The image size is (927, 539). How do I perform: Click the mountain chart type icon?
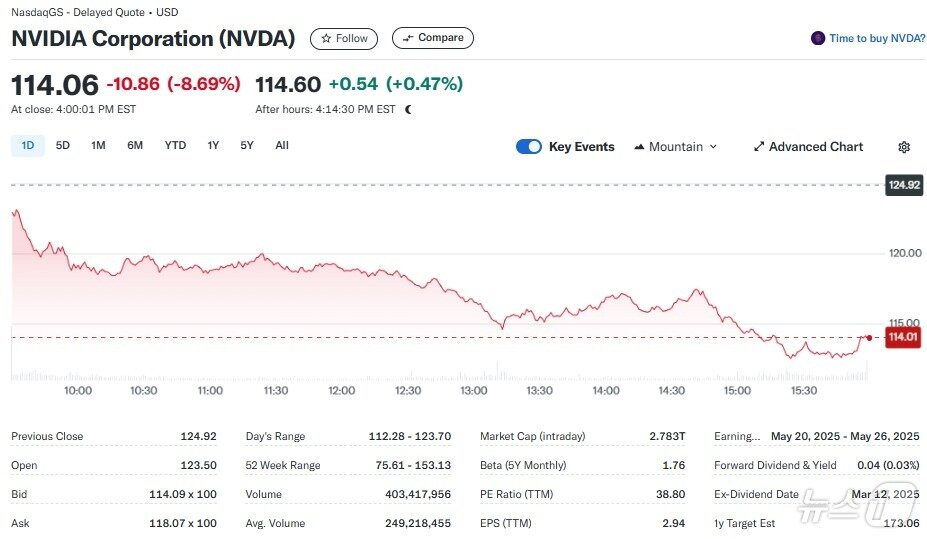point(639,147)
